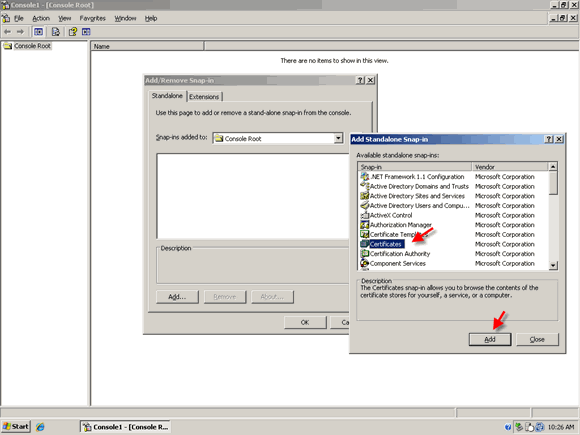Click the tray icon immediately left of the clock

539,427
